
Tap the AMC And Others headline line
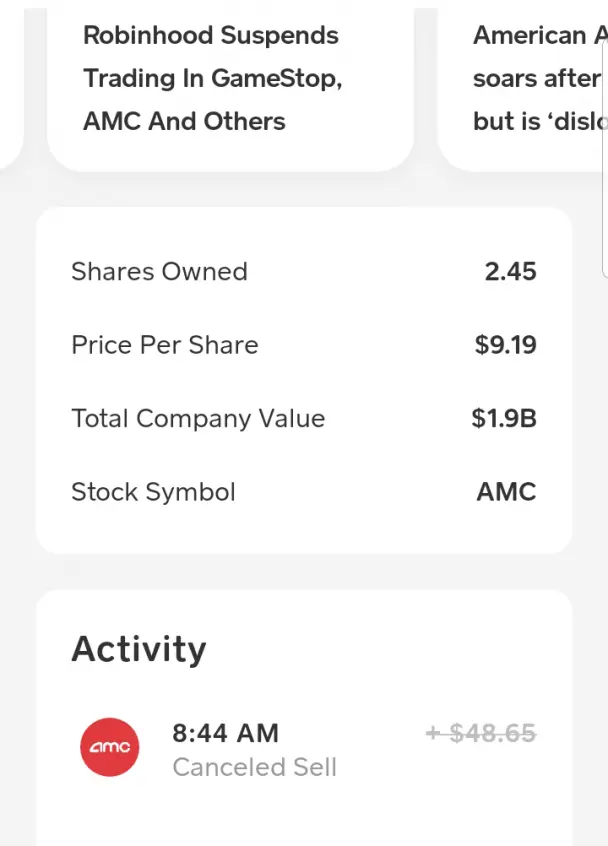(x=184, y=121)
